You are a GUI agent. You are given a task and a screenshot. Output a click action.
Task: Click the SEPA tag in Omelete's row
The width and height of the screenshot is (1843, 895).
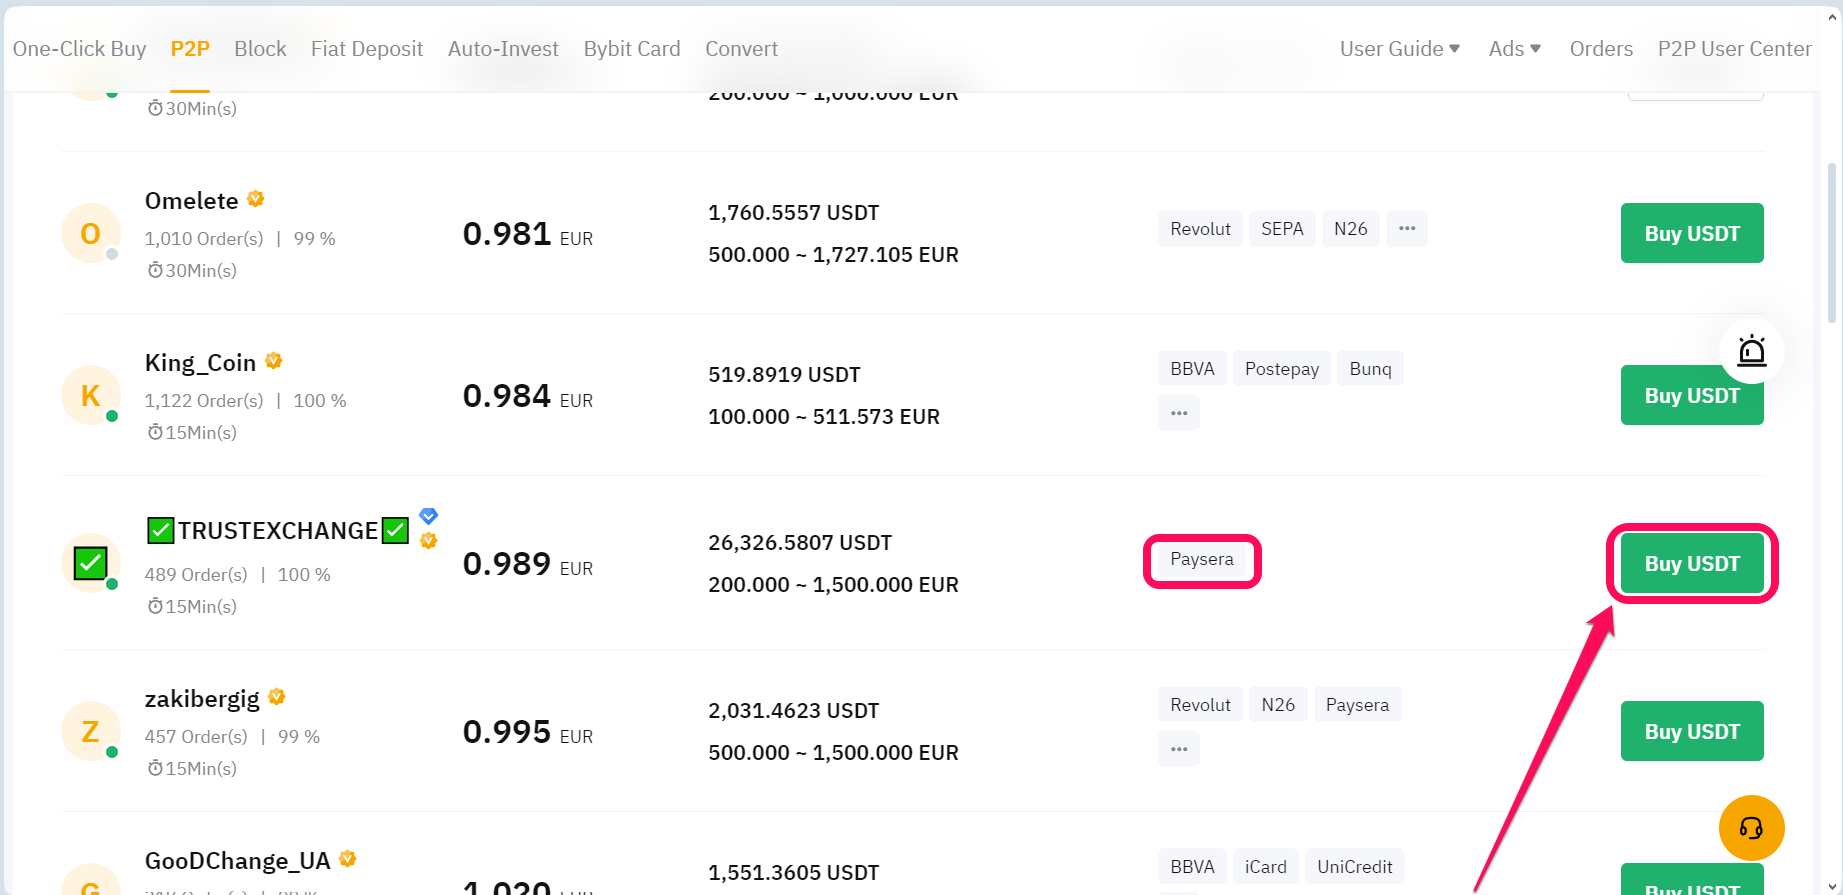click(x=1282, y=228)
